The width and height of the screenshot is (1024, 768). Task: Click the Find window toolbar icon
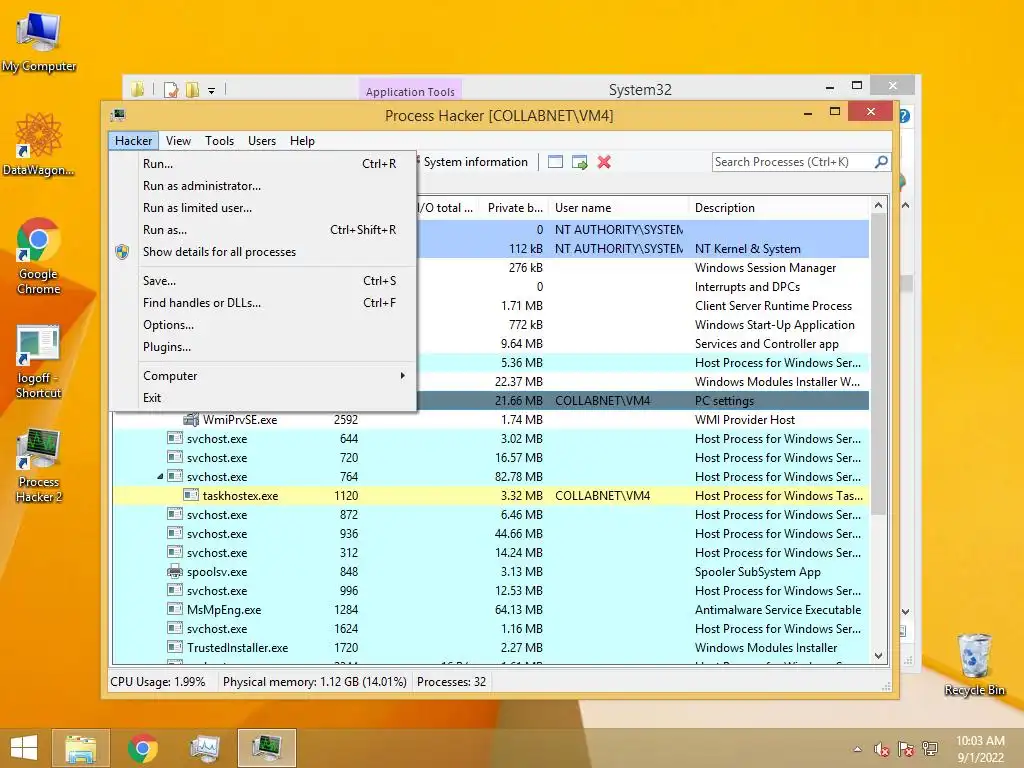pyautogui.click(x=555, y=162)
